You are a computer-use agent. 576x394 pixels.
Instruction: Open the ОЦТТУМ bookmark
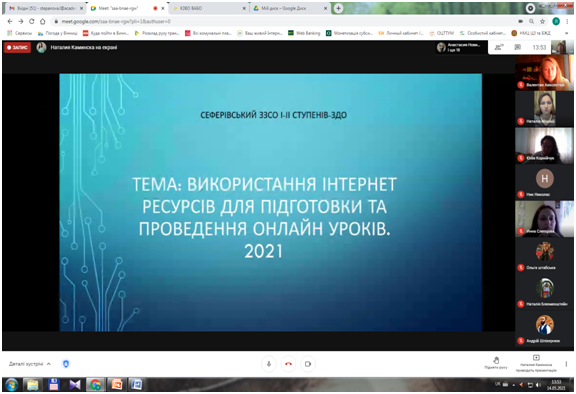(442, 33)
